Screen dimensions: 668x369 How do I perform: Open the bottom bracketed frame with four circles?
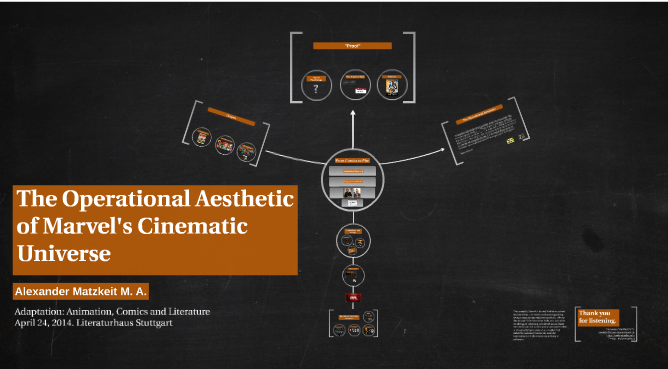pos(354,323)
